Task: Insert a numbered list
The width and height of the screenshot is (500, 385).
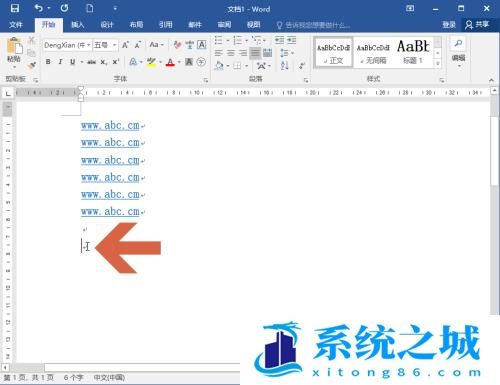Action: (237, 40)
